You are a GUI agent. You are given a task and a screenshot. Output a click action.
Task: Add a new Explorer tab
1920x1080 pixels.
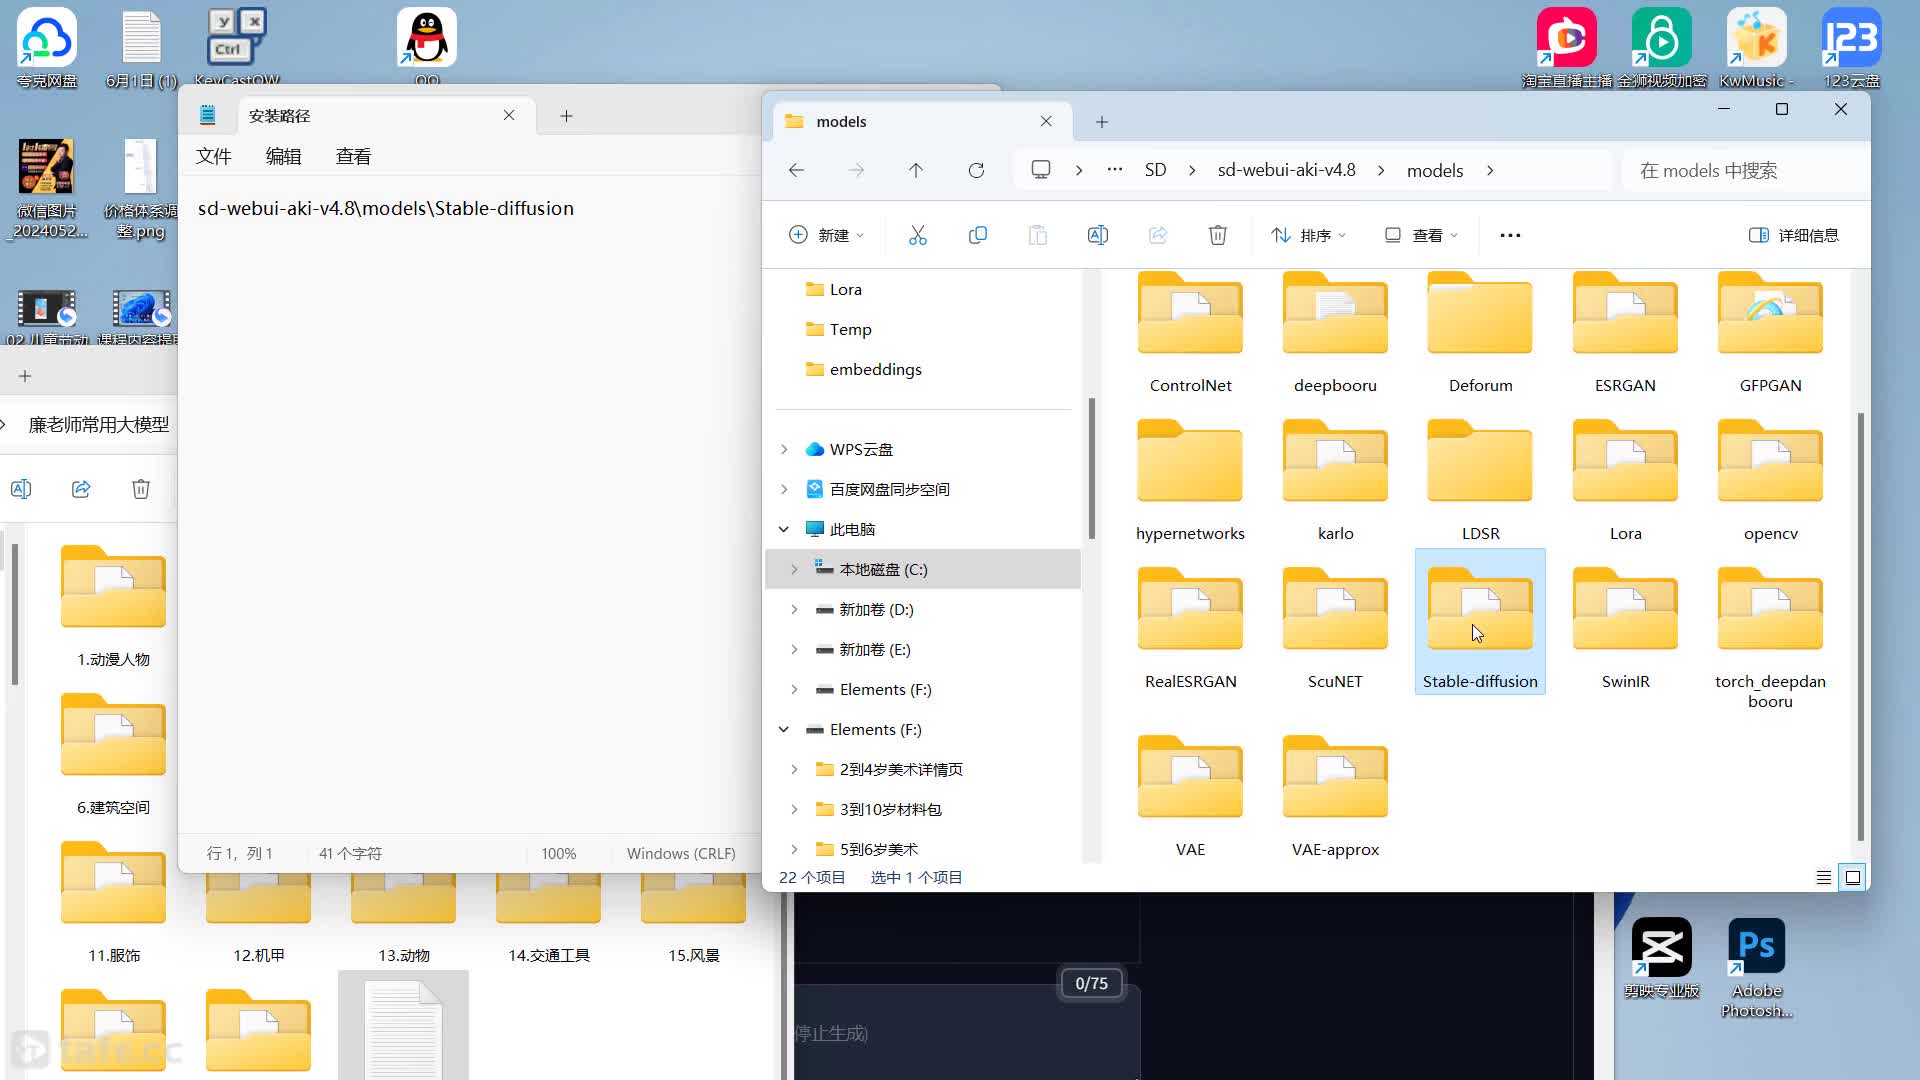[1101, 121]
